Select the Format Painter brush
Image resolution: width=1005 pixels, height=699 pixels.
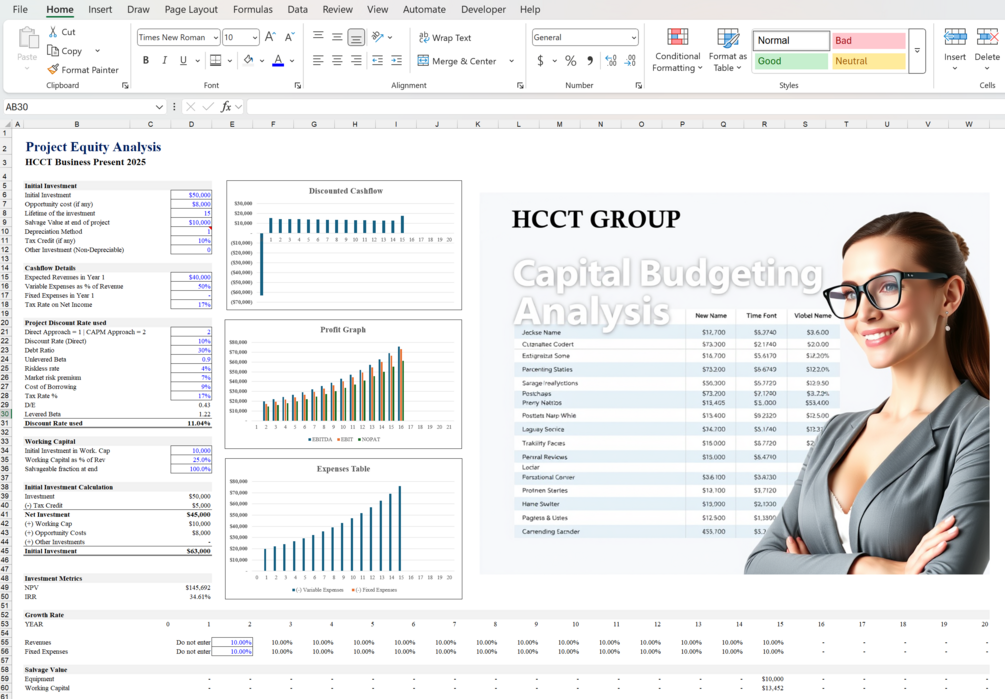tap(53, 69)
